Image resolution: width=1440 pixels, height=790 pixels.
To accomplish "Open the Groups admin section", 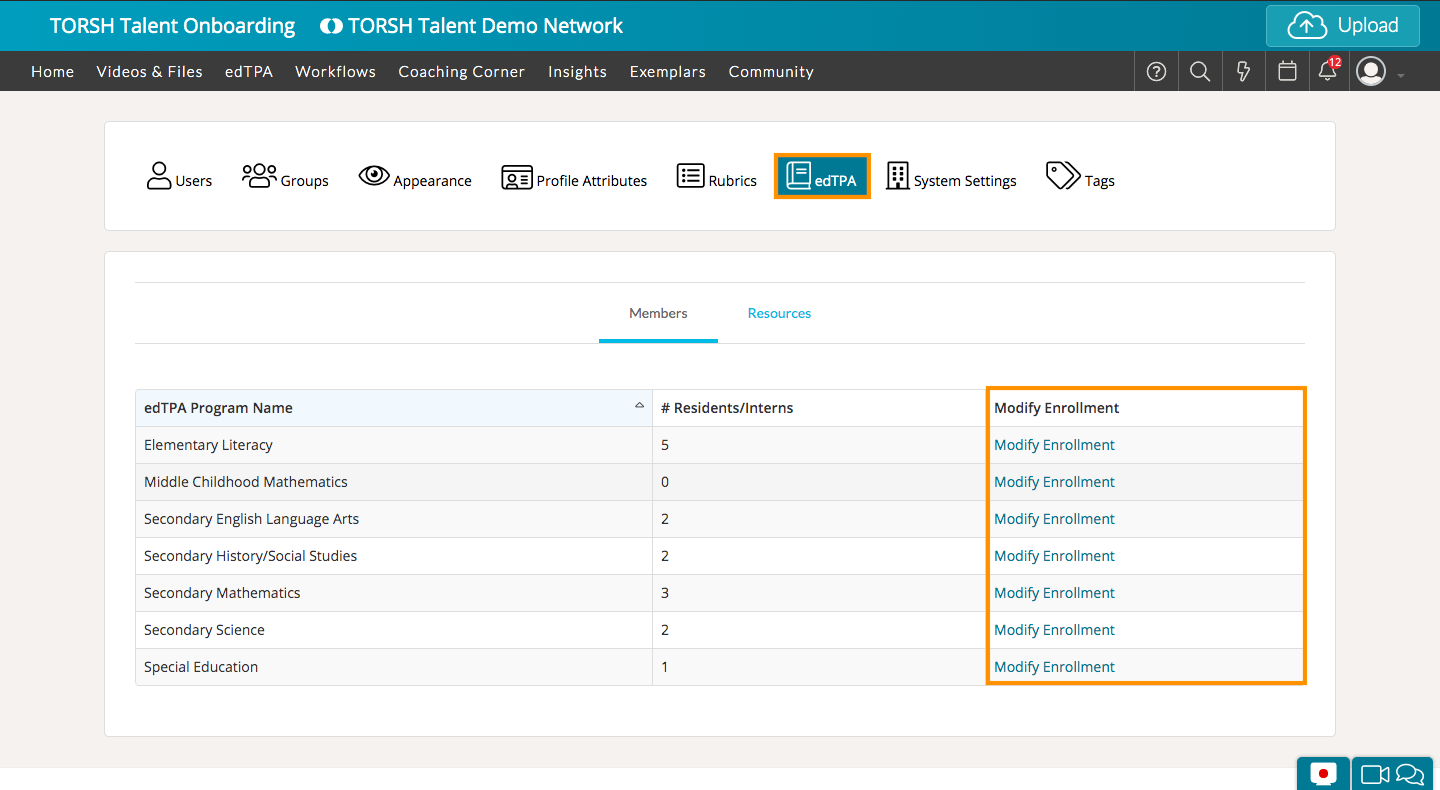I will pyautogui.click(x=285, y=177).
